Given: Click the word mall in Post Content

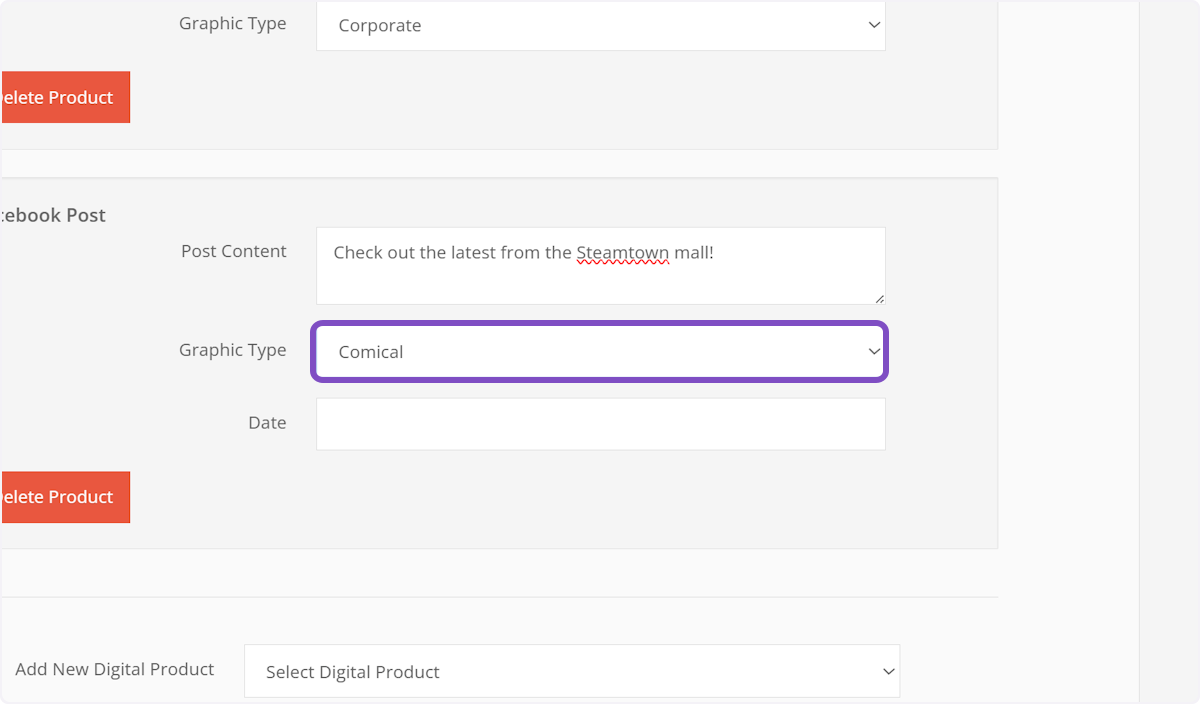Looking at the screenshot, I should (691, 253).
